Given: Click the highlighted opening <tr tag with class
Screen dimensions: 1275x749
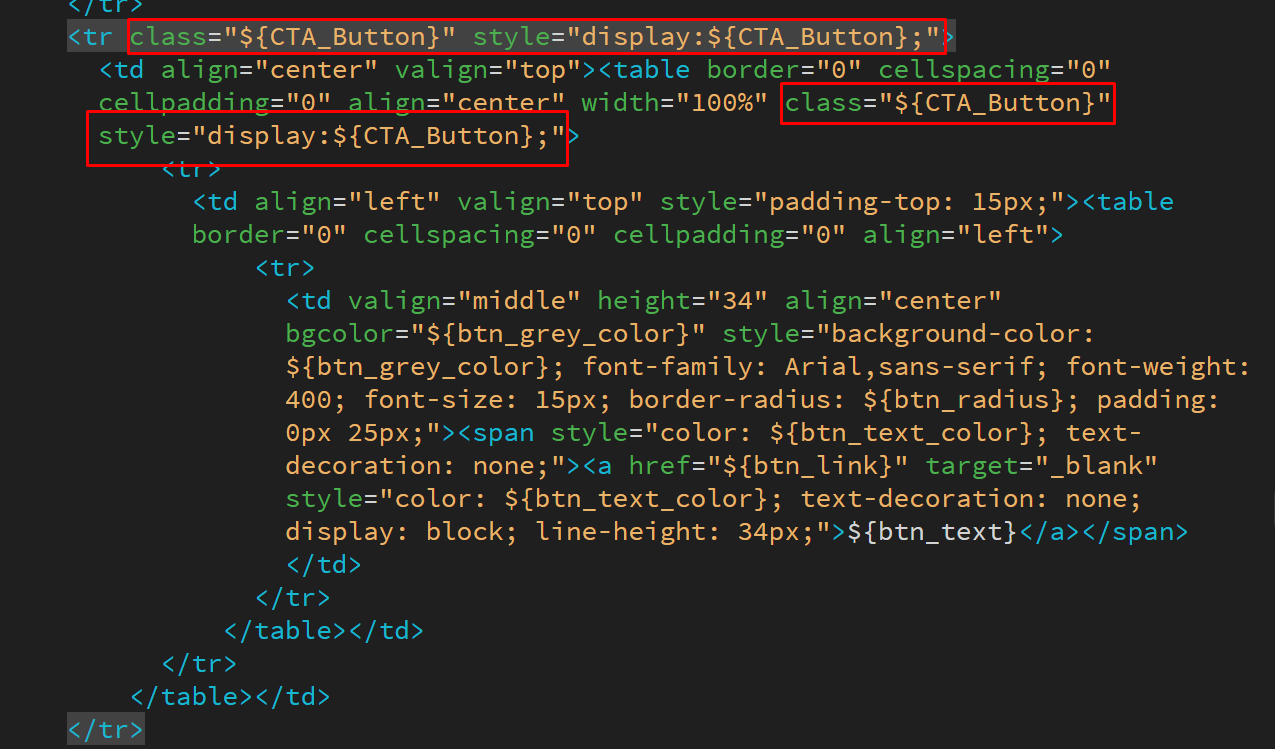Looking at the screenshot, I should [92, 38].
